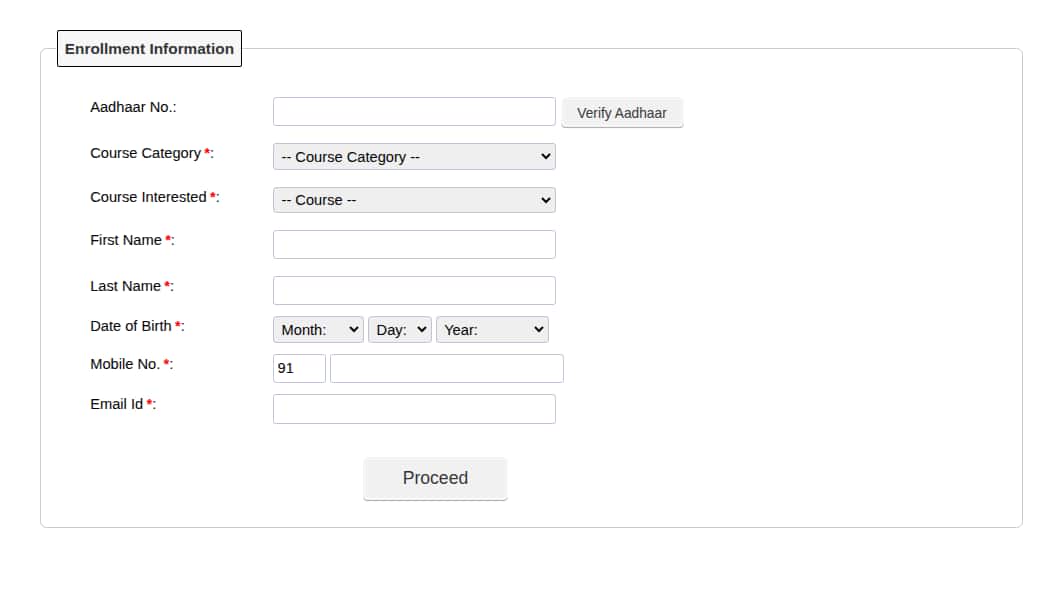Focus the First Name text box
Screen dimensions: 1060x610
(x=414, y=245)
